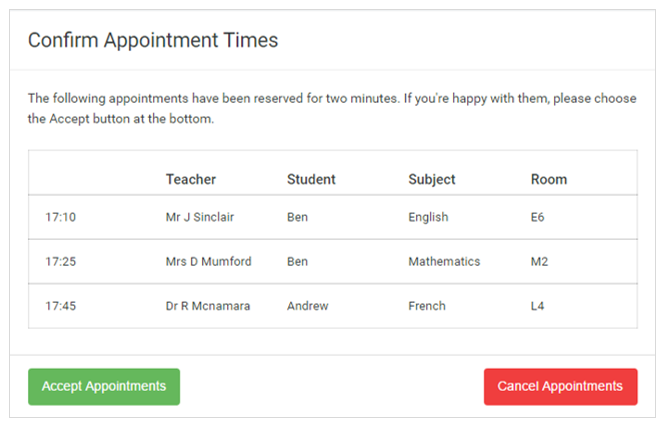Click teacher Dr R Mcnamara
This screenshot has height=428, width=669.
pos(209,306)
